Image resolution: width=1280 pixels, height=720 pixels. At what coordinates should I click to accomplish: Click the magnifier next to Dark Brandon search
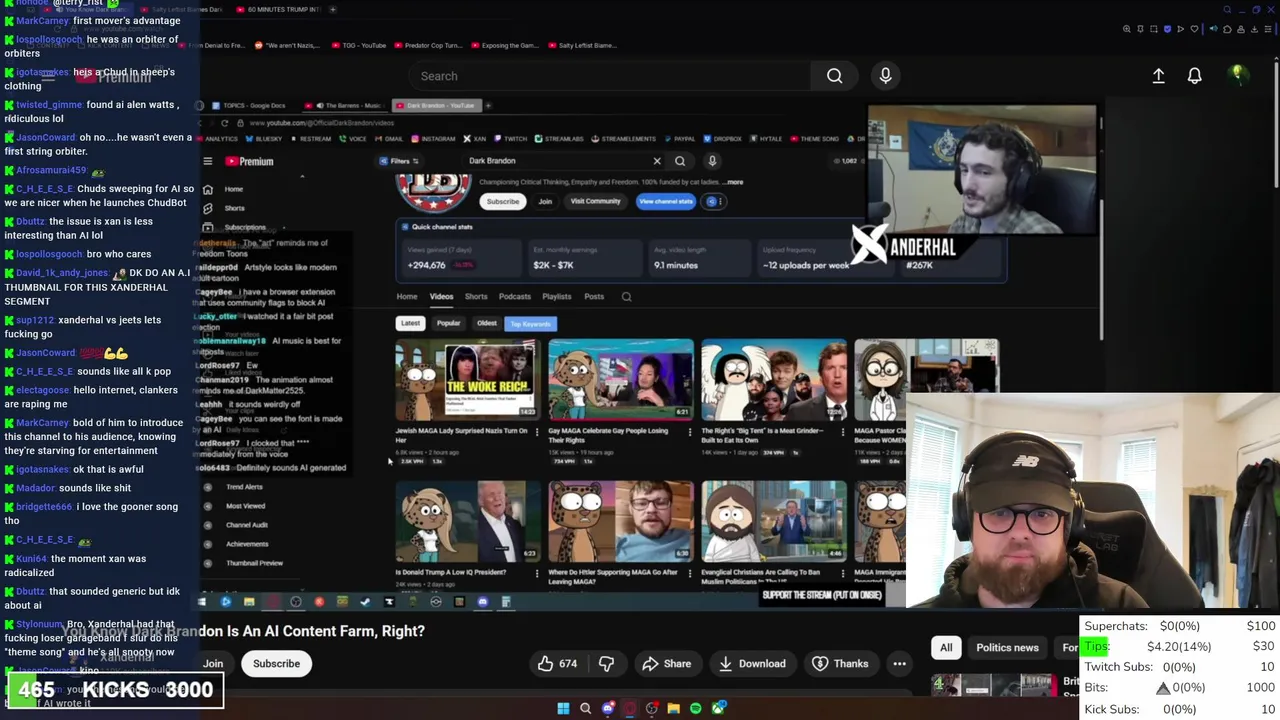click(680, 161)
